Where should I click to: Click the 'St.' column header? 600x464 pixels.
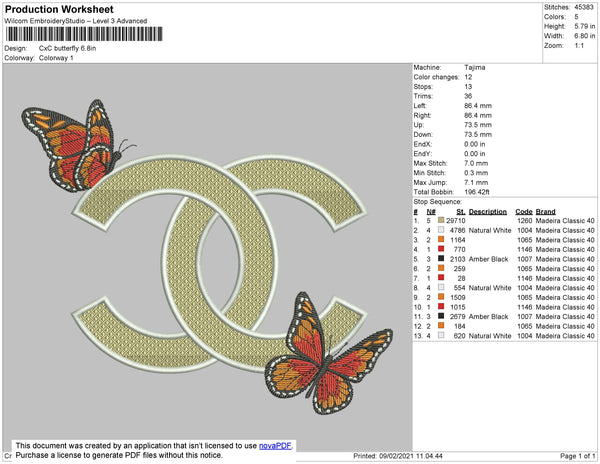coord(461,212)
